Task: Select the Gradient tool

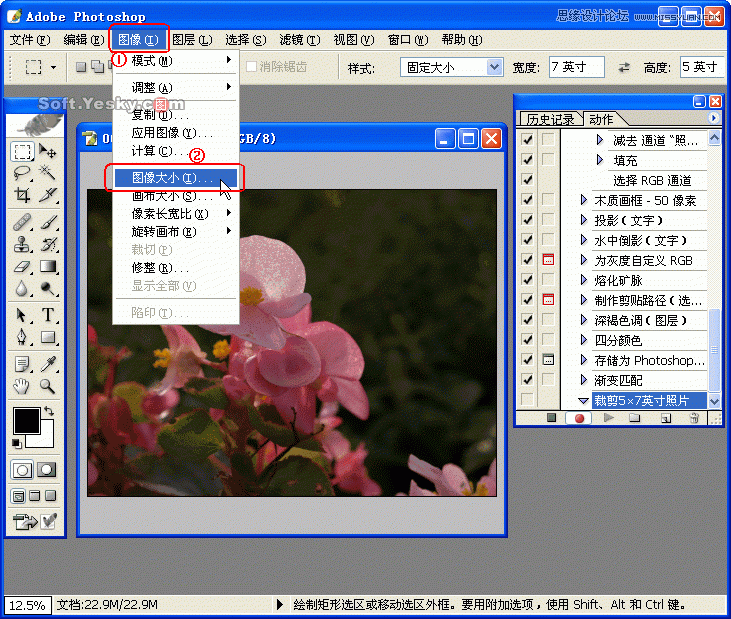Action: click(48, 266)
